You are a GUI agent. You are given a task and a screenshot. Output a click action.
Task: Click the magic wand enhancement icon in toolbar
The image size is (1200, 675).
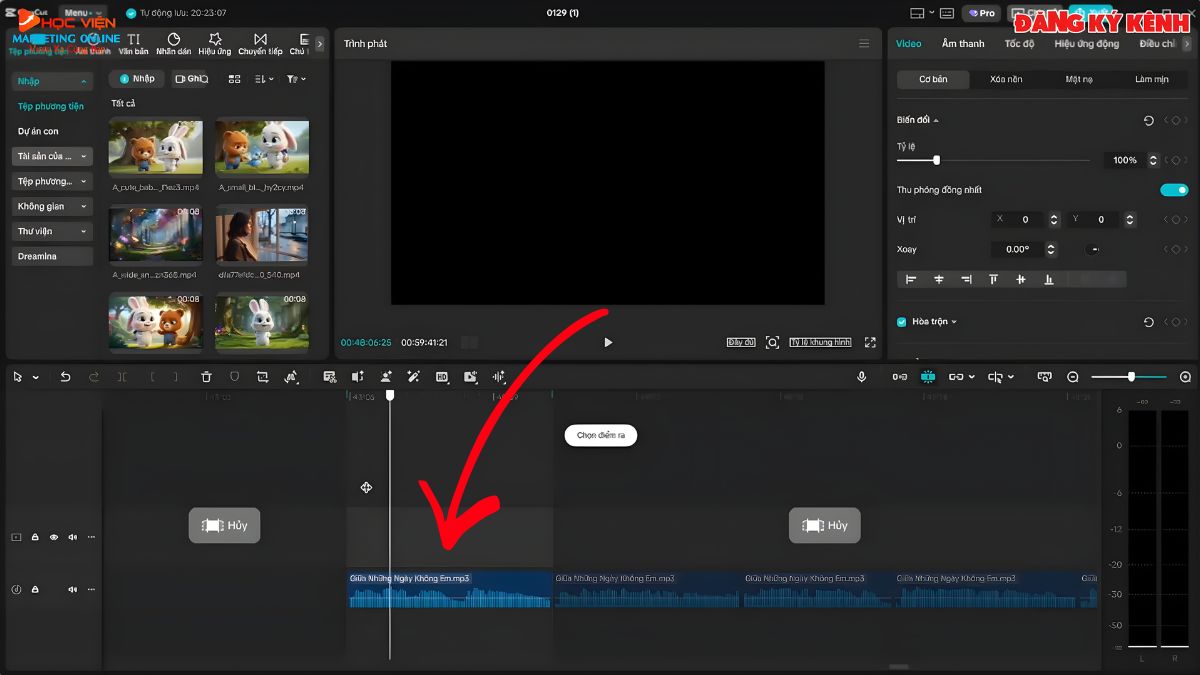coord(413,377)
